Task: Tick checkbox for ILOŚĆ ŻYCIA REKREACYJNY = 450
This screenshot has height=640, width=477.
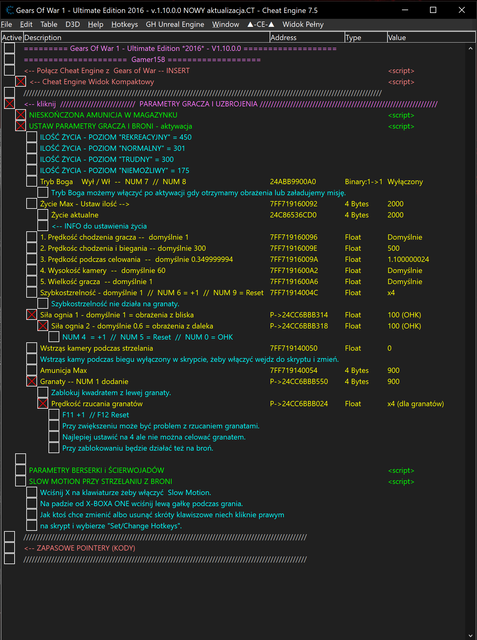Action: coord(31,137)
